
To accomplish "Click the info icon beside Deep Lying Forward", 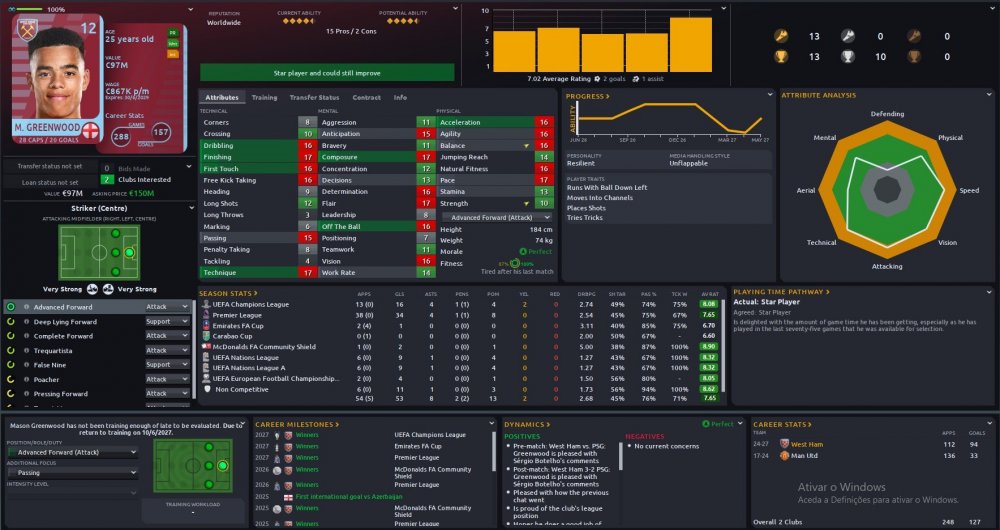I will pyautogui.click(x=27, y=321).
